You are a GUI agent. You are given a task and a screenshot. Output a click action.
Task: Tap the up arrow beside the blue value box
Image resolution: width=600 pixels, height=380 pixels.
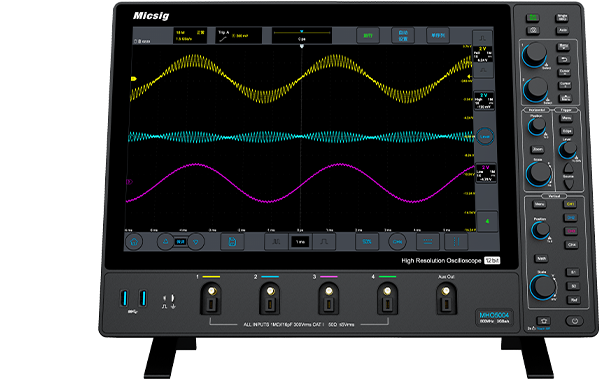tap(166, 242)
